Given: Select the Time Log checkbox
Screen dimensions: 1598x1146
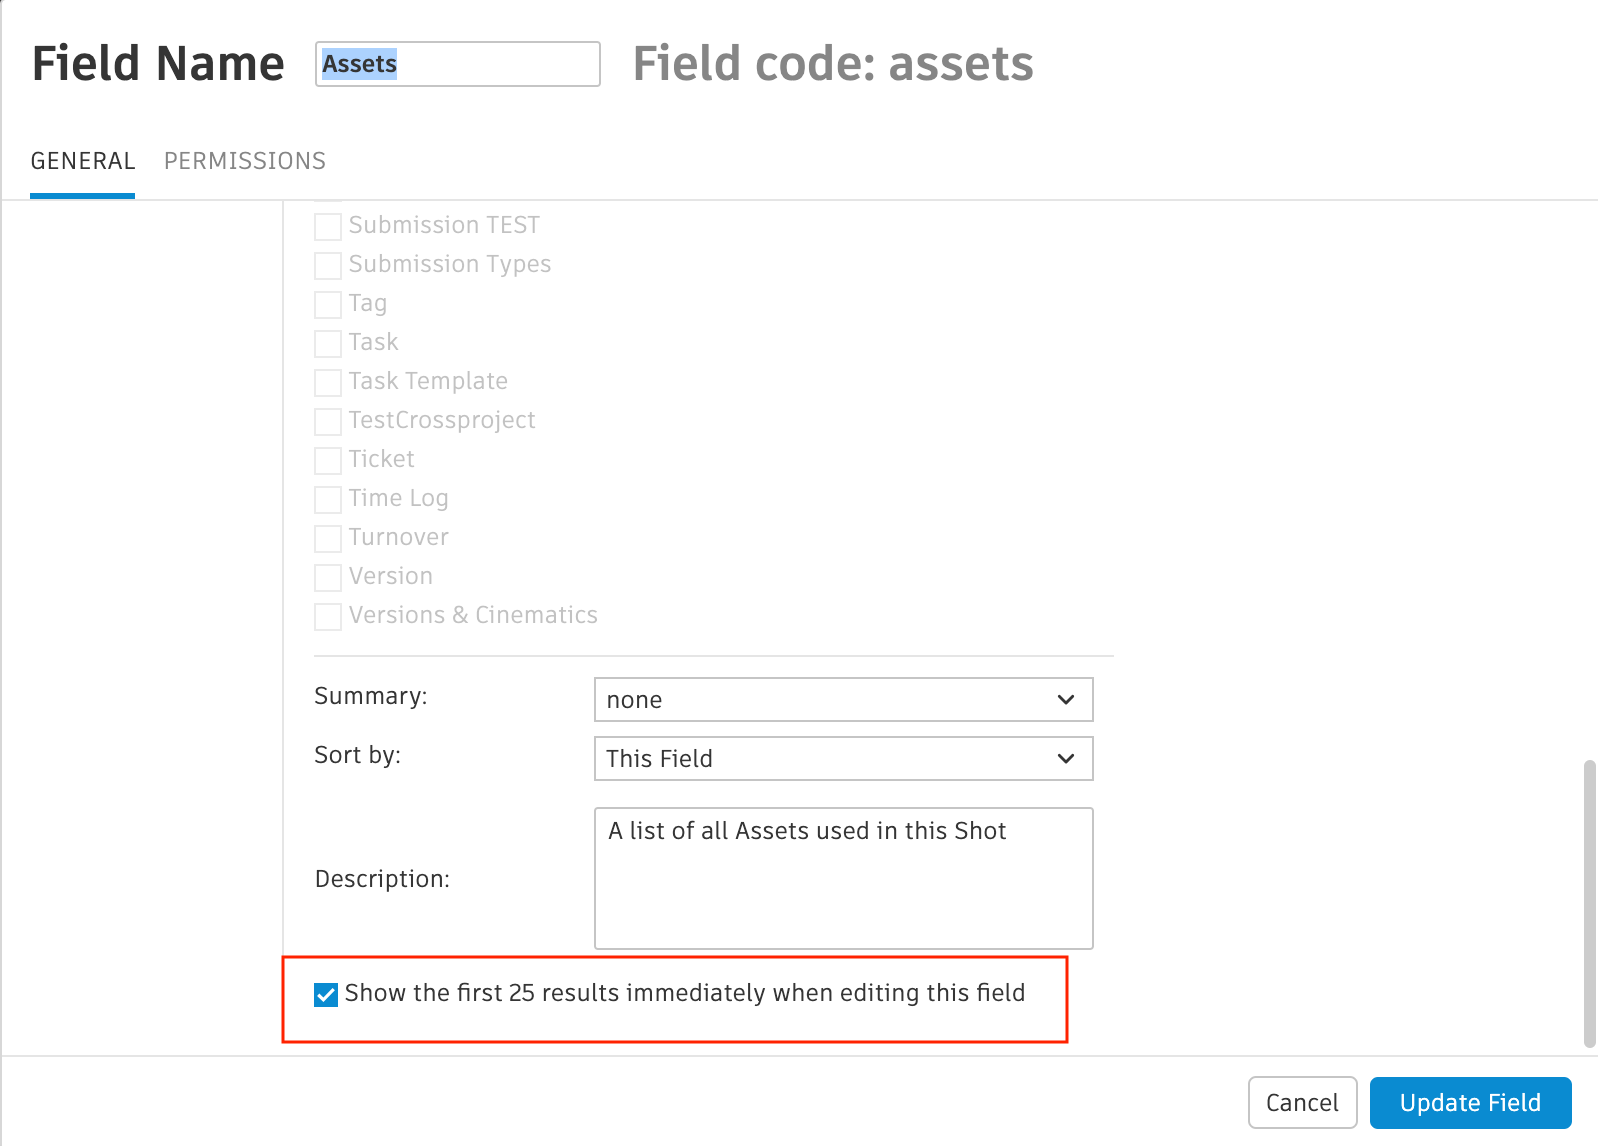Looking at the screenshot, I should click(x=328, y=500).
